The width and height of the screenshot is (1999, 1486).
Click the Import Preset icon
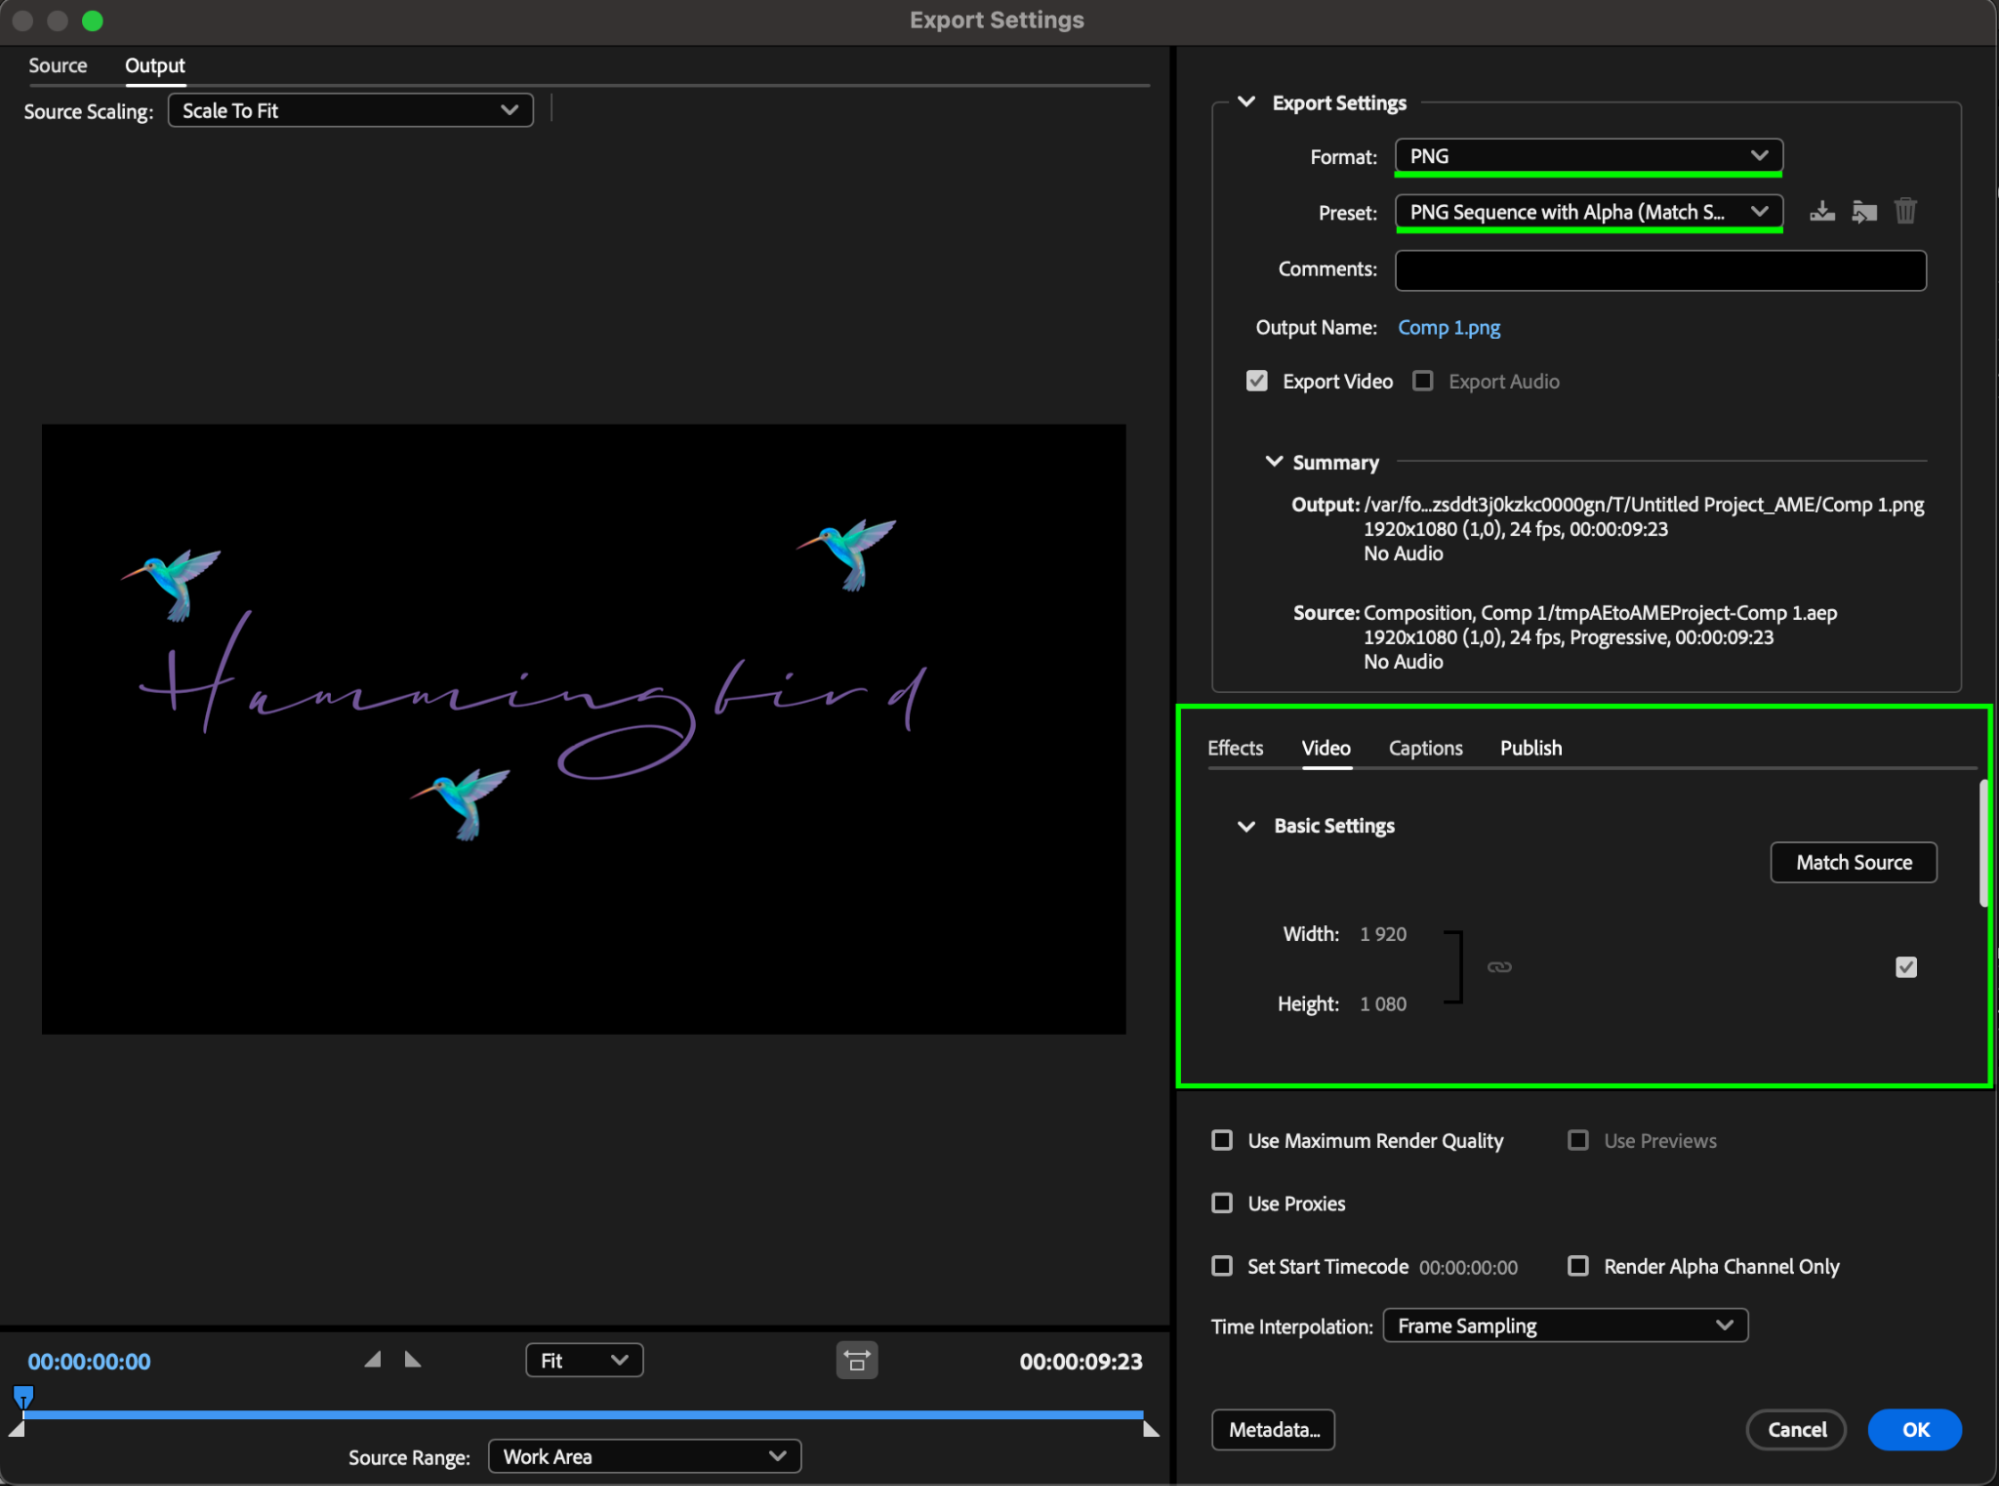pos(1864,212)
